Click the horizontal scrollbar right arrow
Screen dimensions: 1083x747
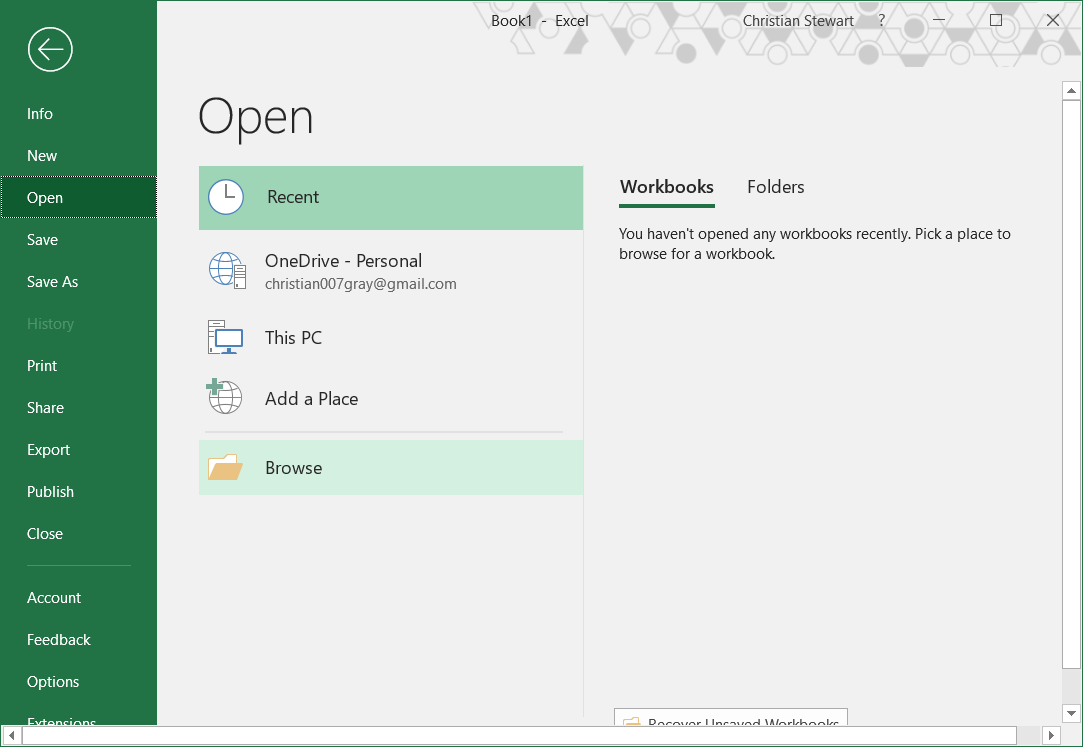pos(1051,736)
